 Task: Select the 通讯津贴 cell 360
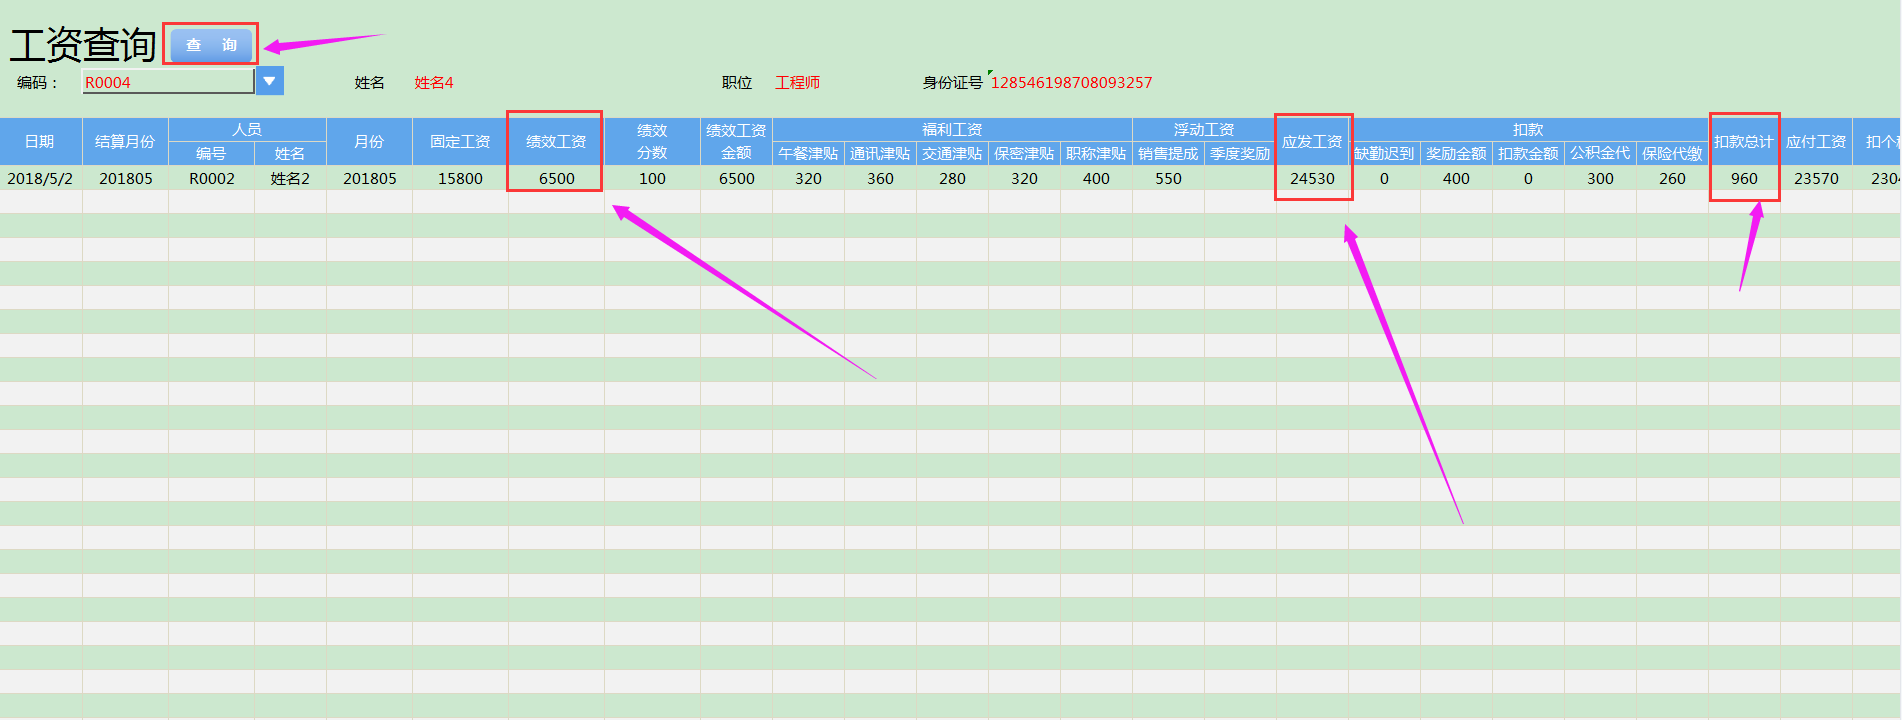(x=880, y=178)
